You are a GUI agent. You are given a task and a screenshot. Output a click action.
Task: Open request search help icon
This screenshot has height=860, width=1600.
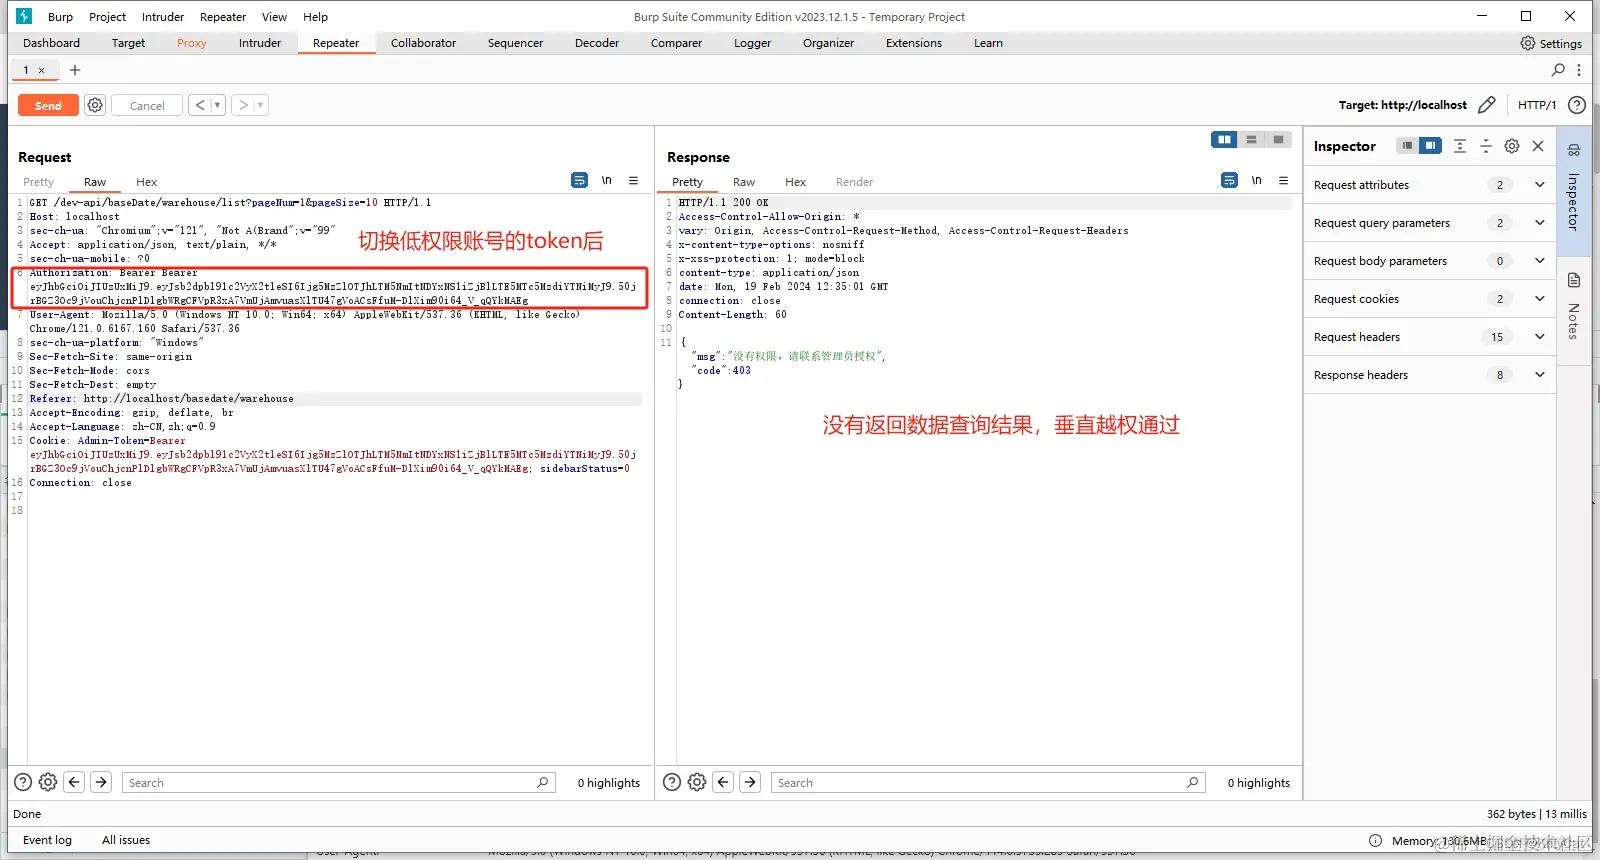pyautogui.click(x=23, y=782)
